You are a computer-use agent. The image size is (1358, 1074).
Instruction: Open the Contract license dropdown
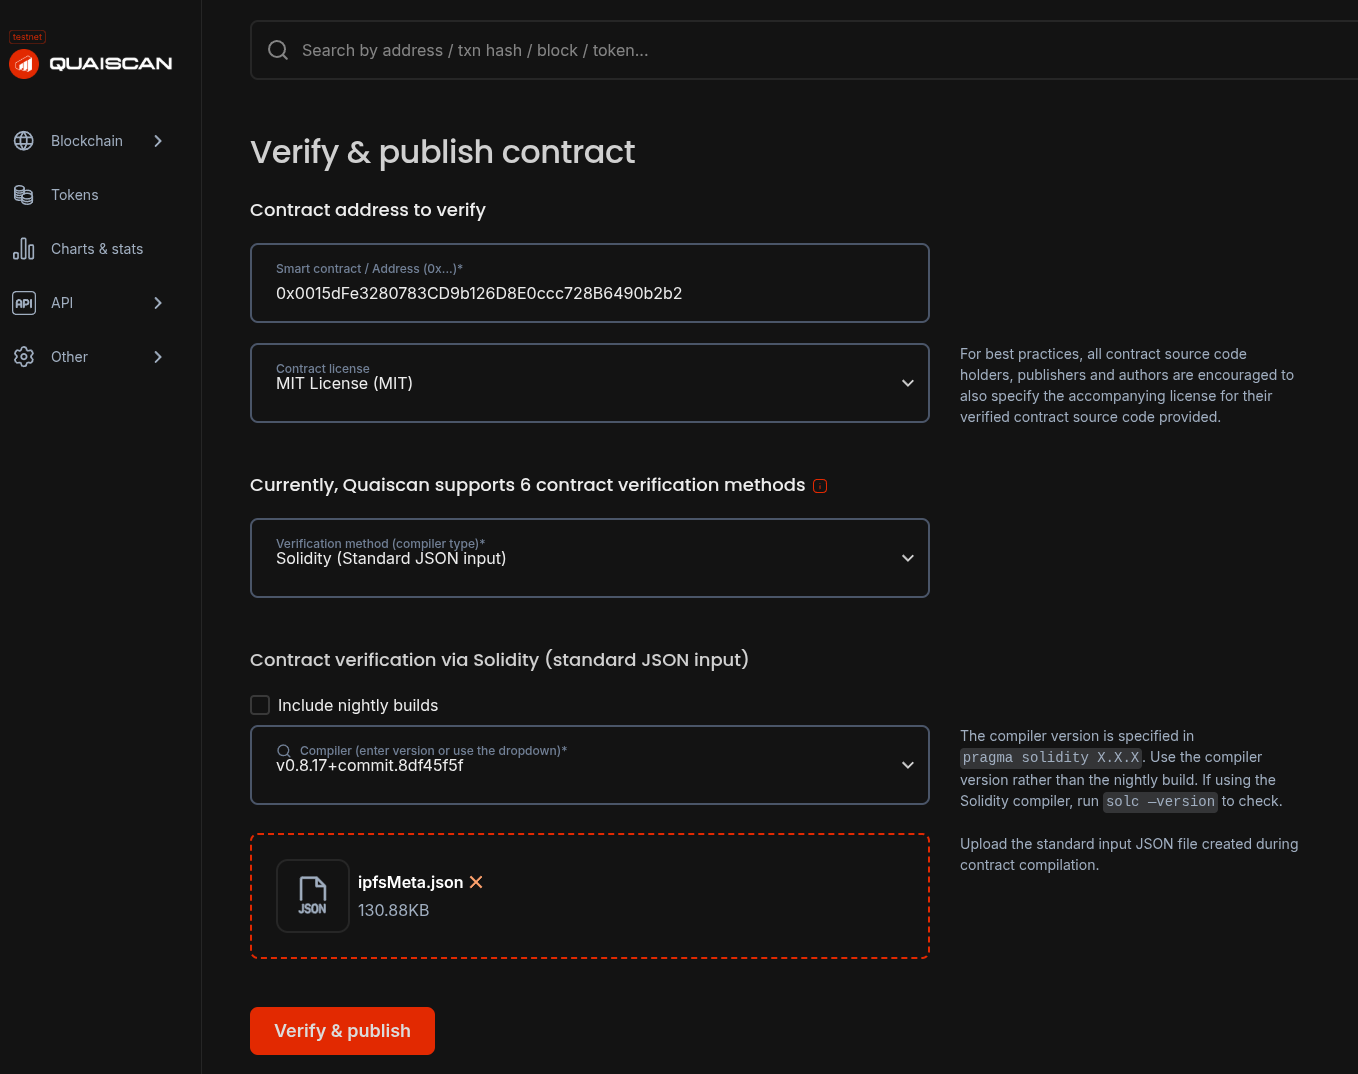coord(590,383)
